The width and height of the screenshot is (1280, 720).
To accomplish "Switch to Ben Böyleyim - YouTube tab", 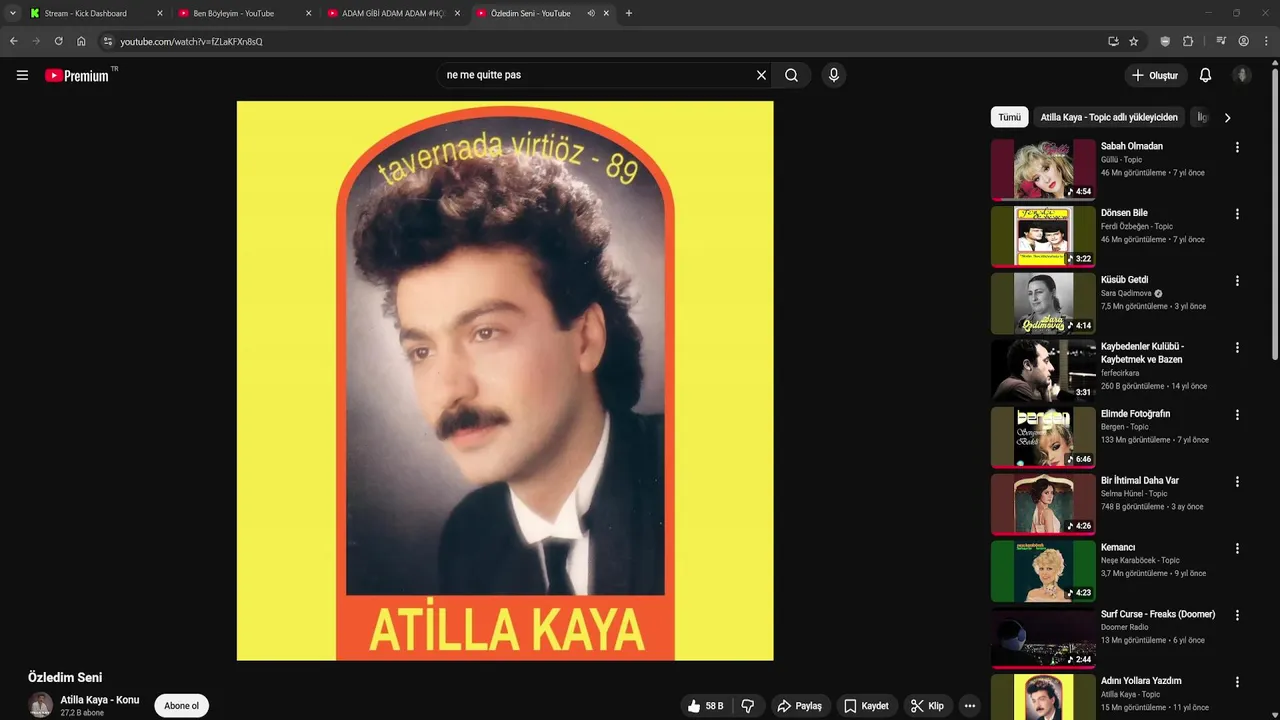I will (244, 13).
